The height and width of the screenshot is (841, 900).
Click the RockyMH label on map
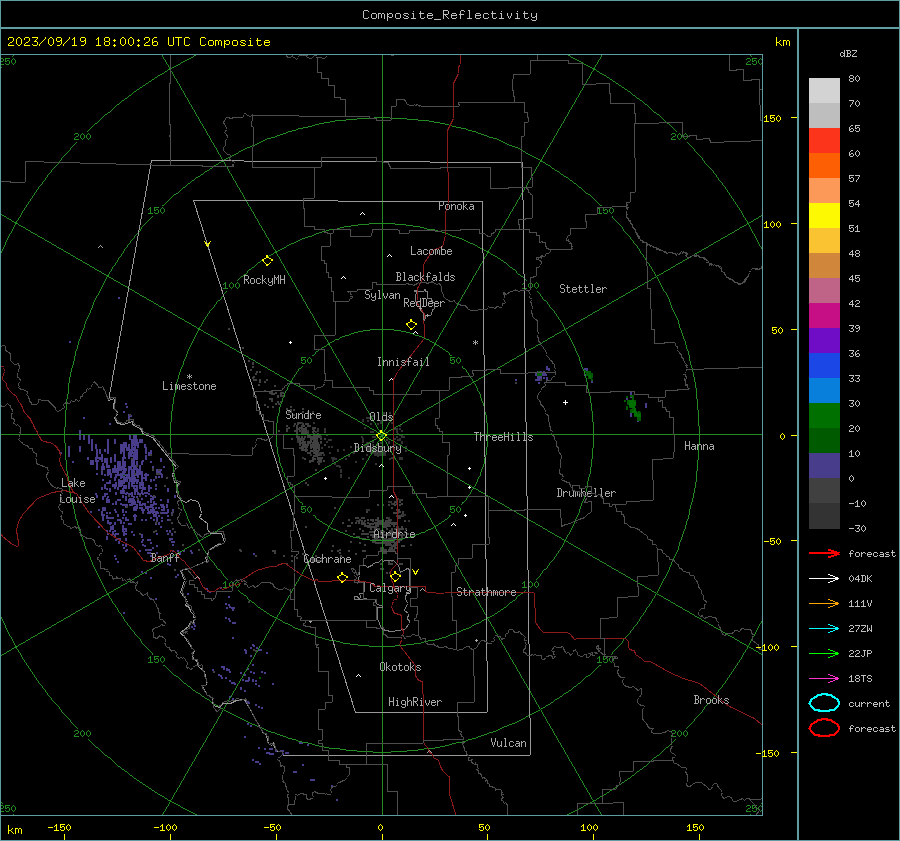[264, 280]
